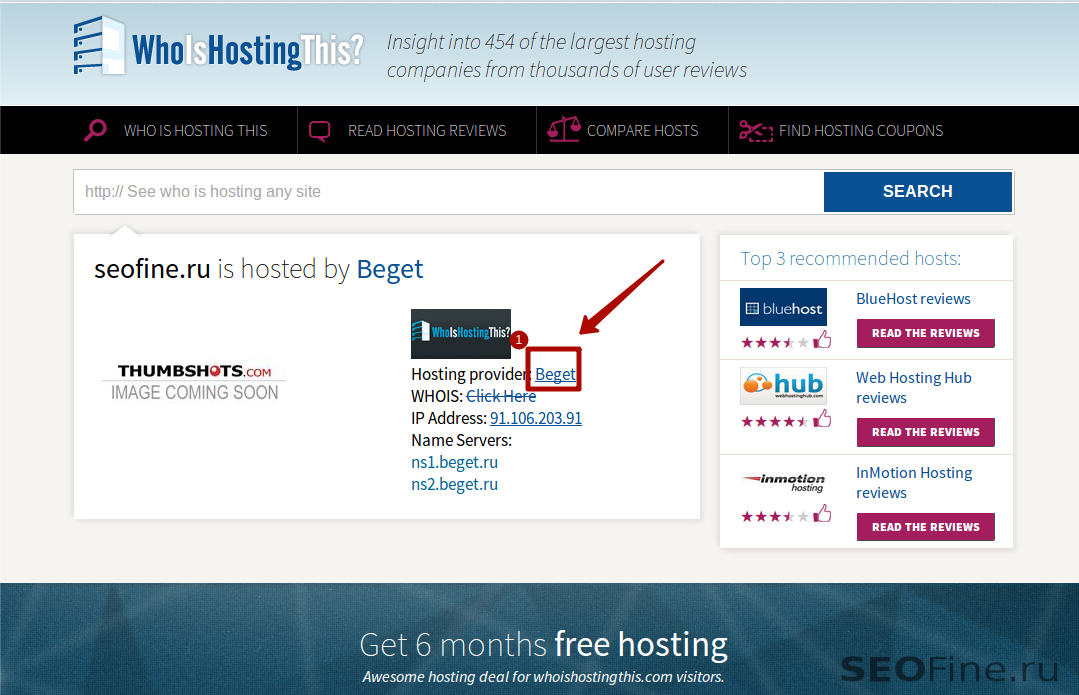Click the Web Hosting Hub star rating
The height and width of the screenshot is (695, 1079).
(775, 421)
